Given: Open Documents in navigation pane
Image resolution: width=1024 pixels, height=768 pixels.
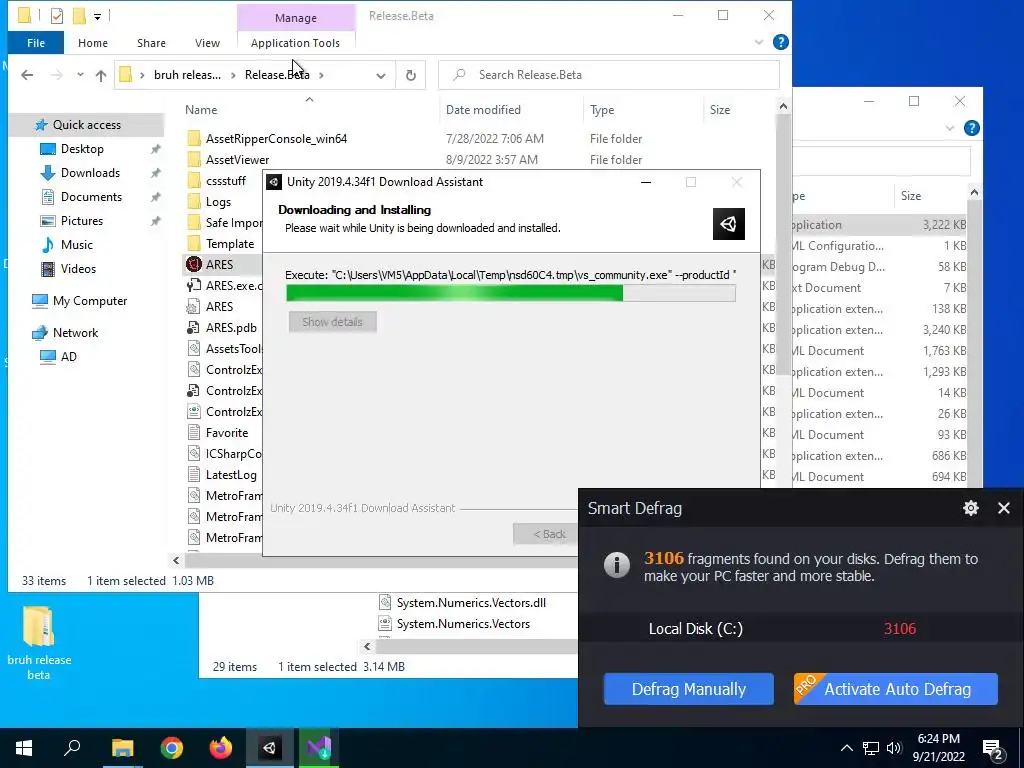Looking at the screenshot, I should click(91, 197).
